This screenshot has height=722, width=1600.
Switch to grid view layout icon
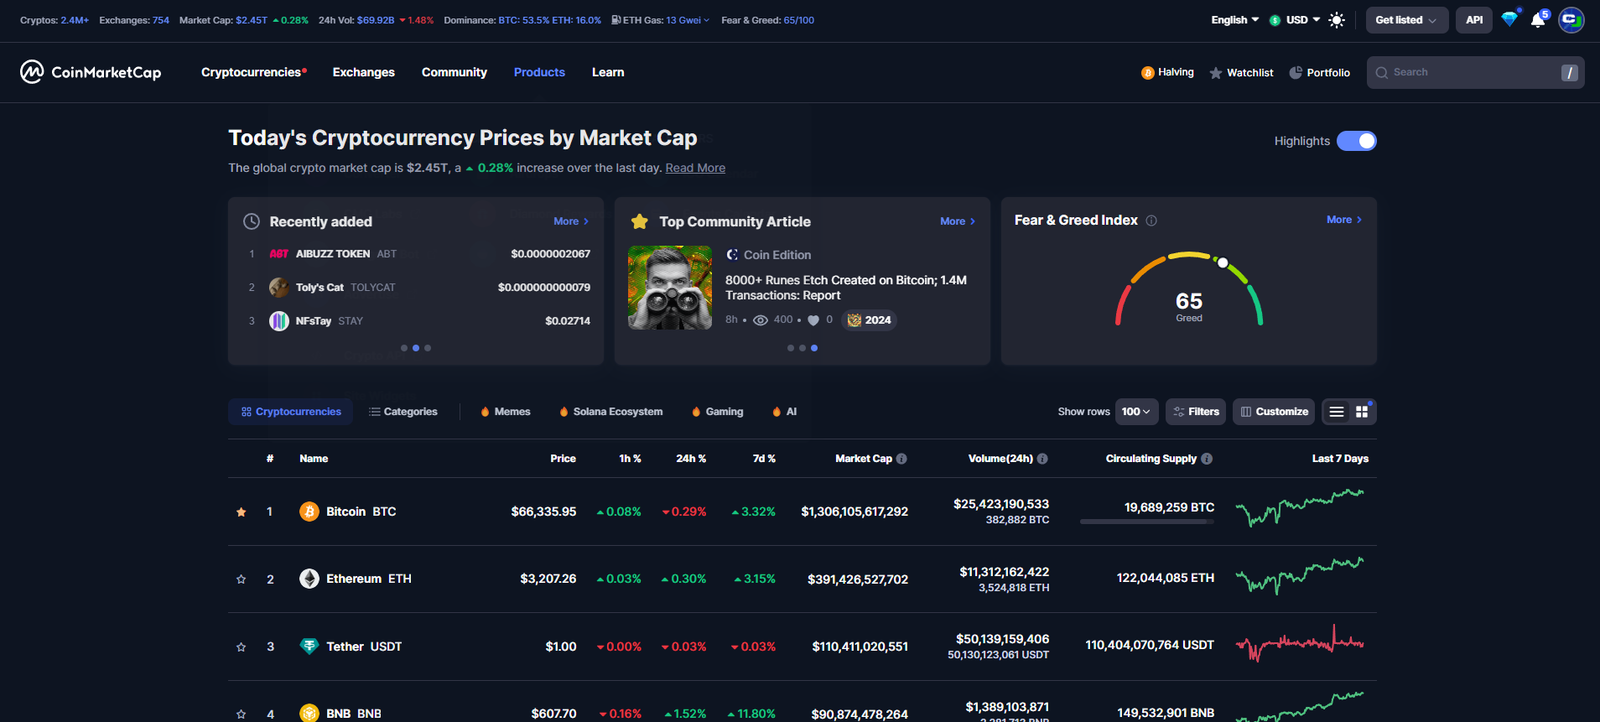[x=1361, y=412]
